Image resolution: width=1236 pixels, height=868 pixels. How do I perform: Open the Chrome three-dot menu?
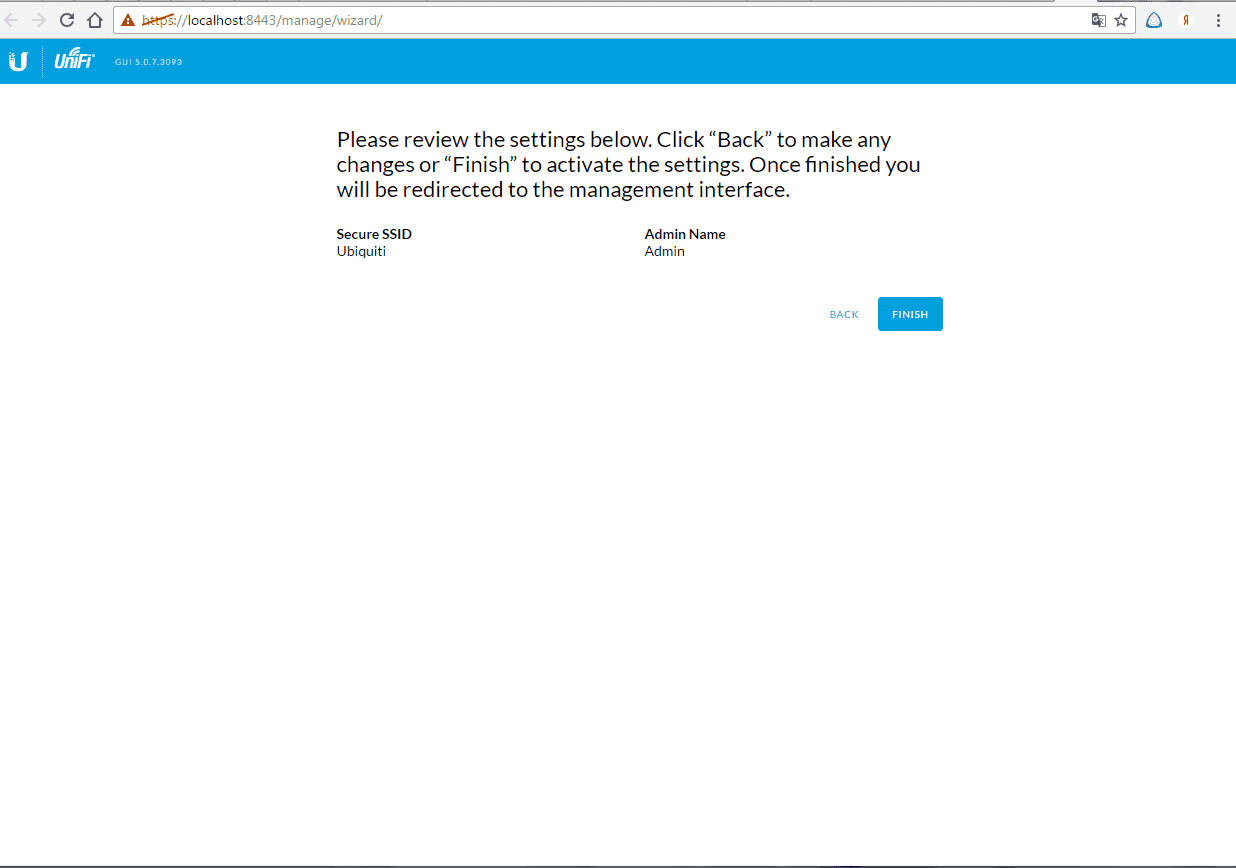1218,20
